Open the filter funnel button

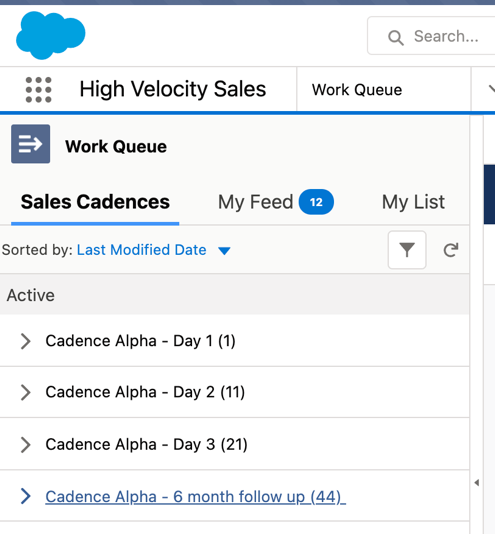(407, 250)
